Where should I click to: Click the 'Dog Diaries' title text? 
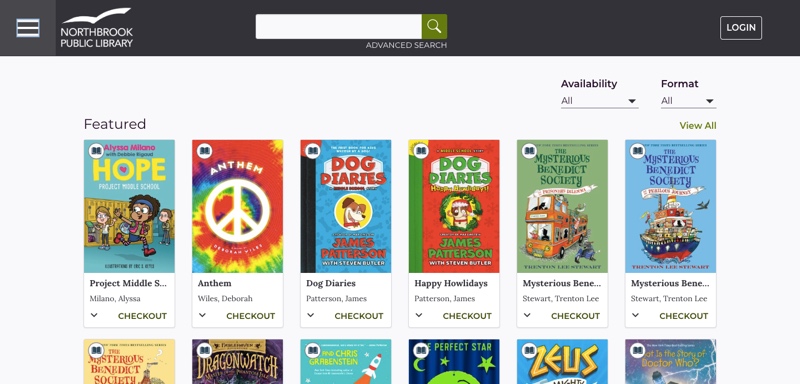point(331,283)
